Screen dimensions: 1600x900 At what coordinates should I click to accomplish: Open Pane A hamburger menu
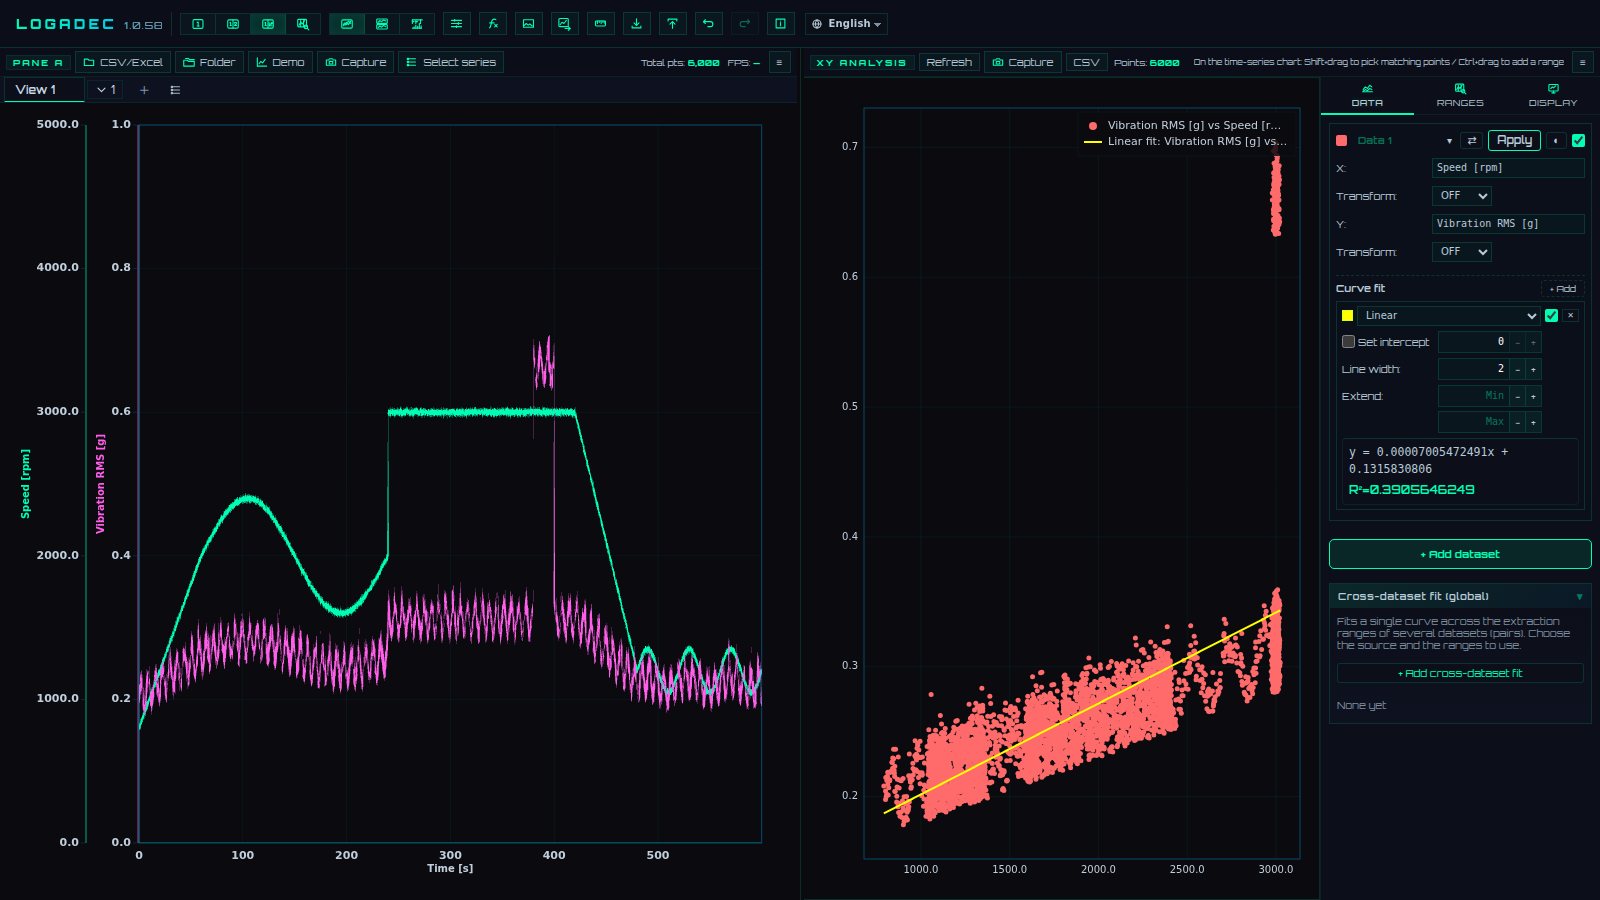[780, 62]
